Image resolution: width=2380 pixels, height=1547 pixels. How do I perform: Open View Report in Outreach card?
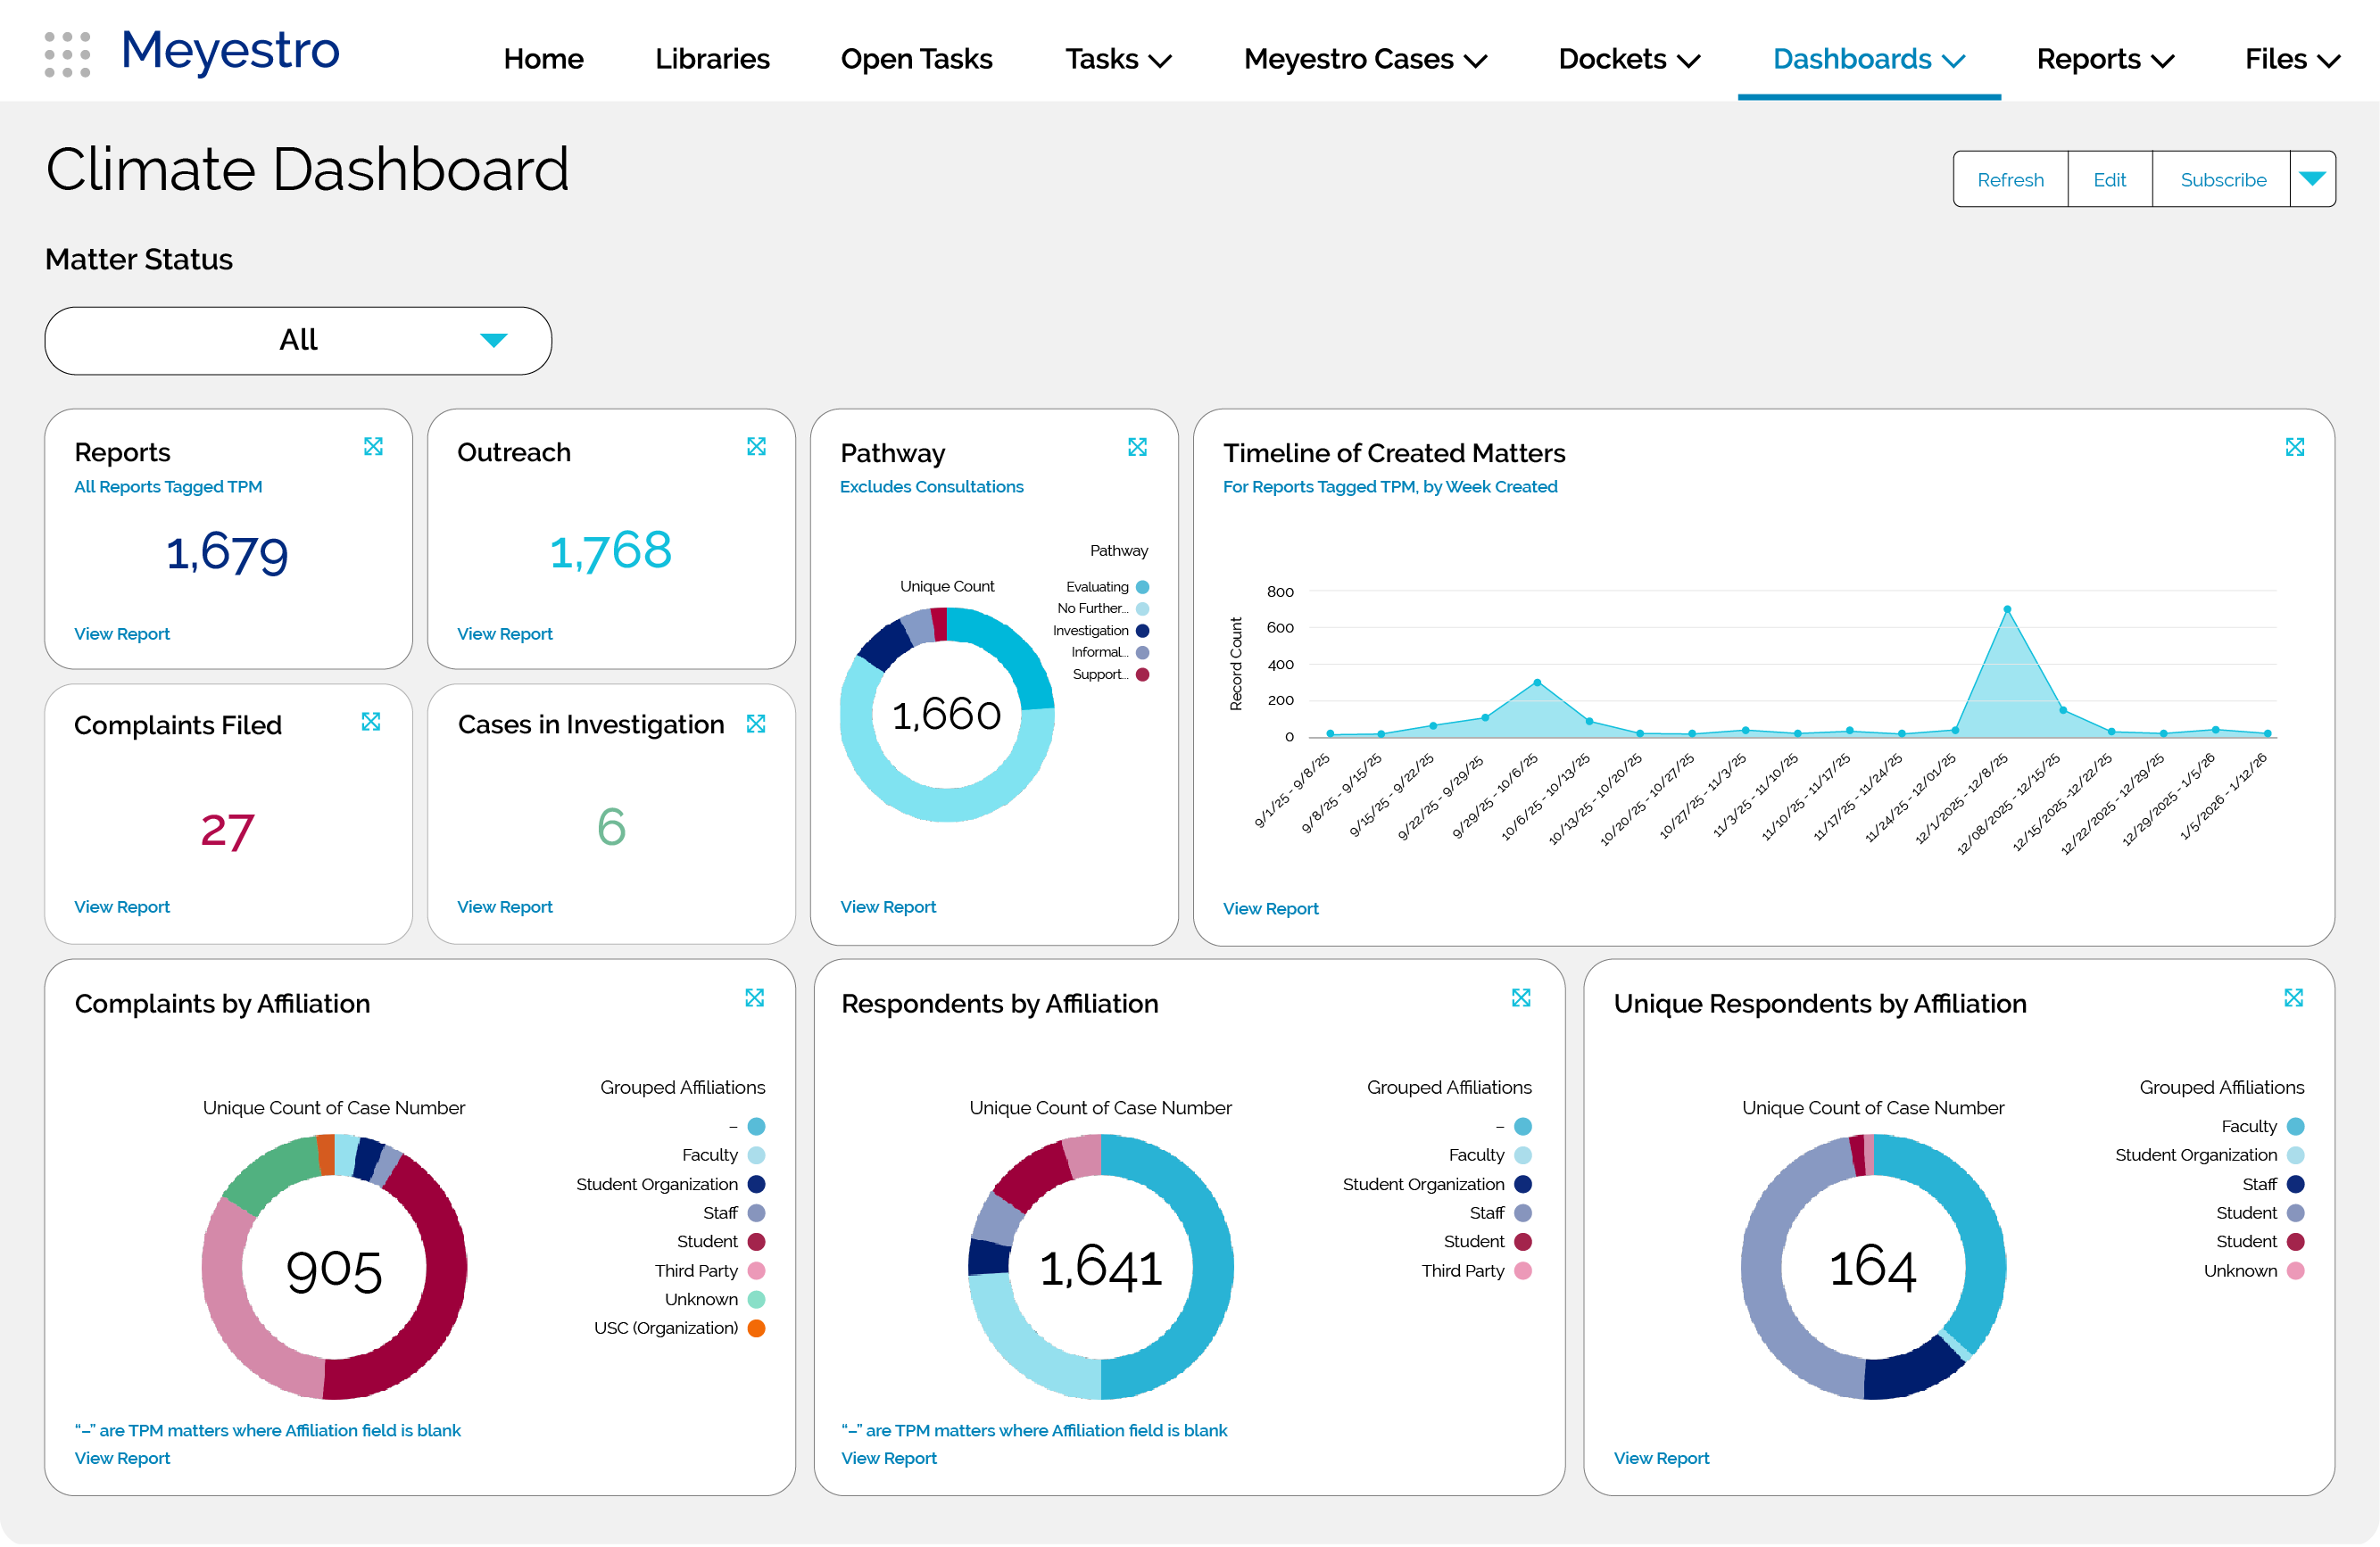point(505,634)
